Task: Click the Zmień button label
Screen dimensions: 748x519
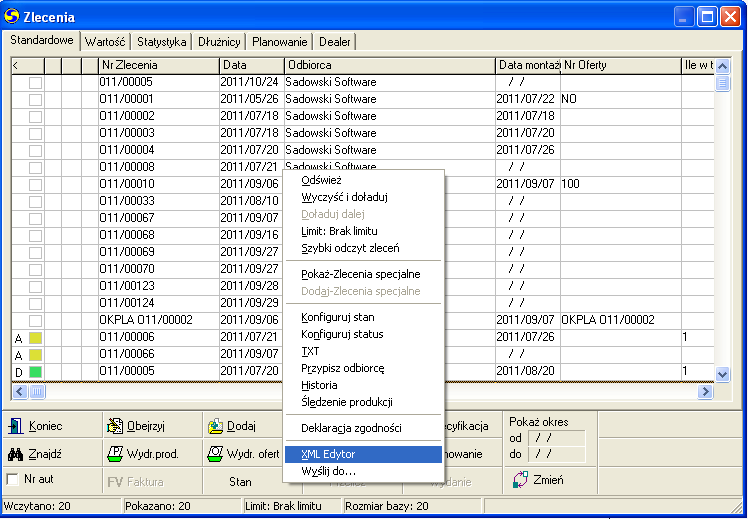Action: coord(548,480)
